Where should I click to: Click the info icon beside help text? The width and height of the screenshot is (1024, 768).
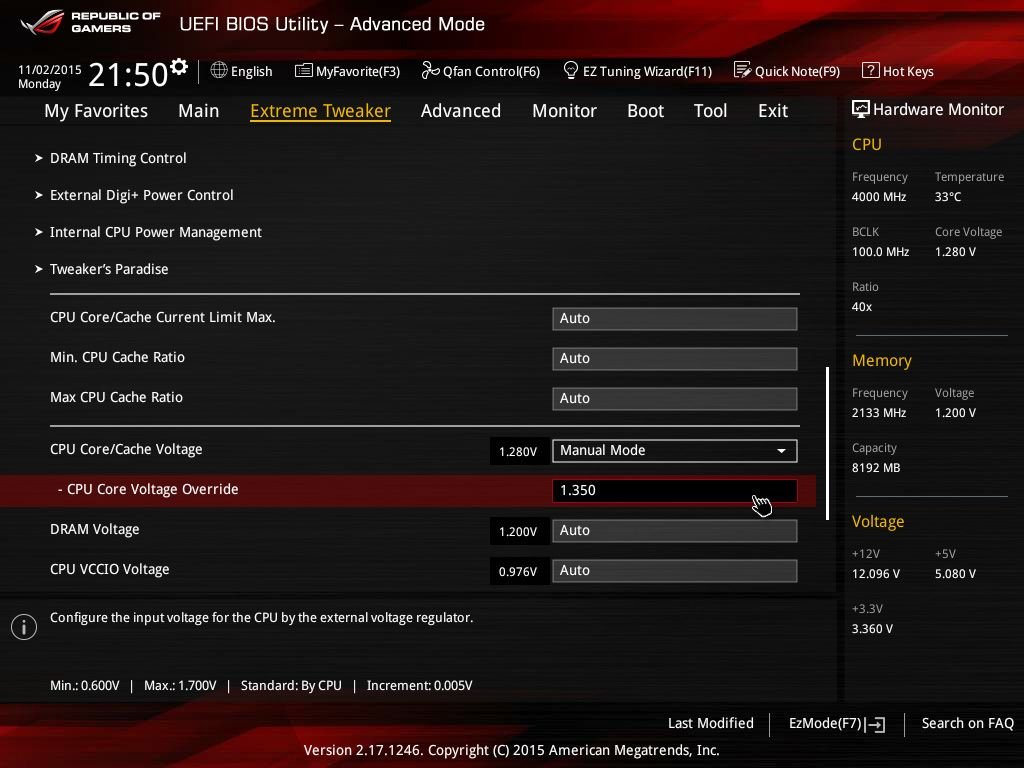pyautogui.click(x=24, y=627)
